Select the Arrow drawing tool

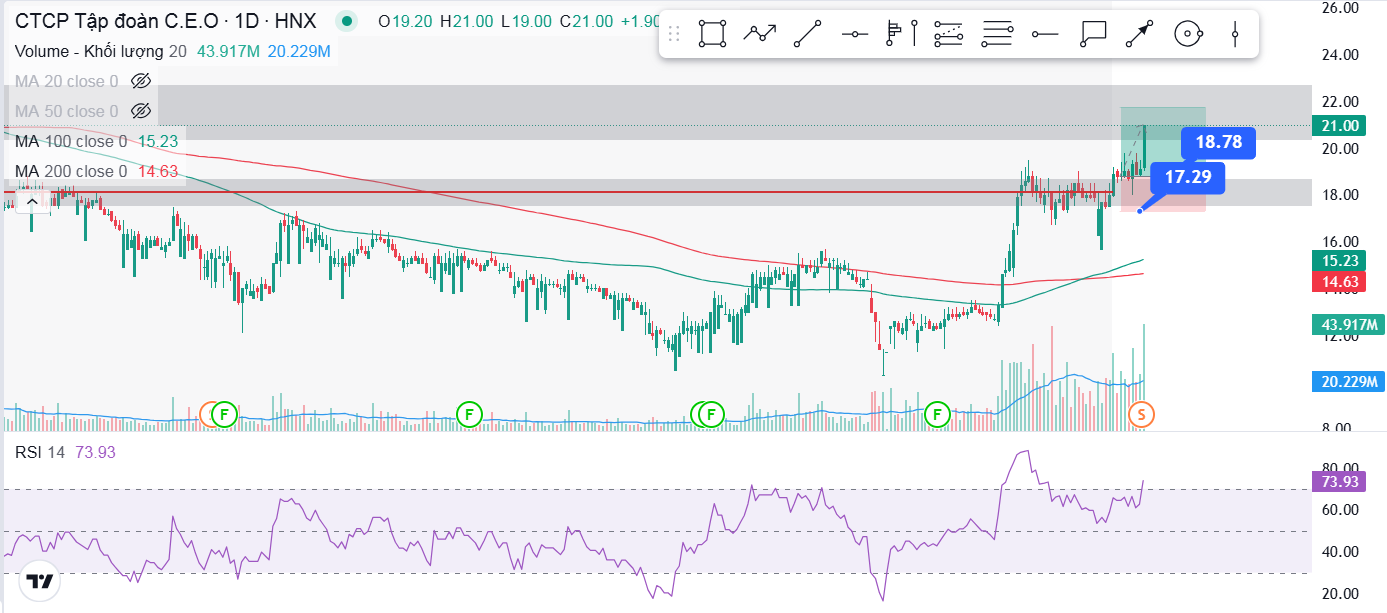coord(1139,34)
